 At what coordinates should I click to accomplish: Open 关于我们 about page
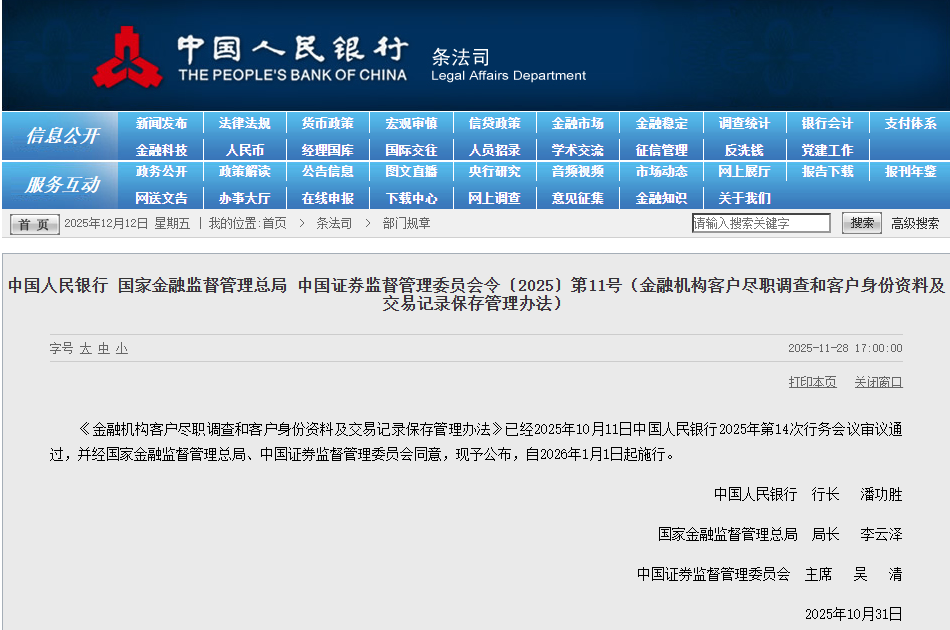tap(744, 198)
